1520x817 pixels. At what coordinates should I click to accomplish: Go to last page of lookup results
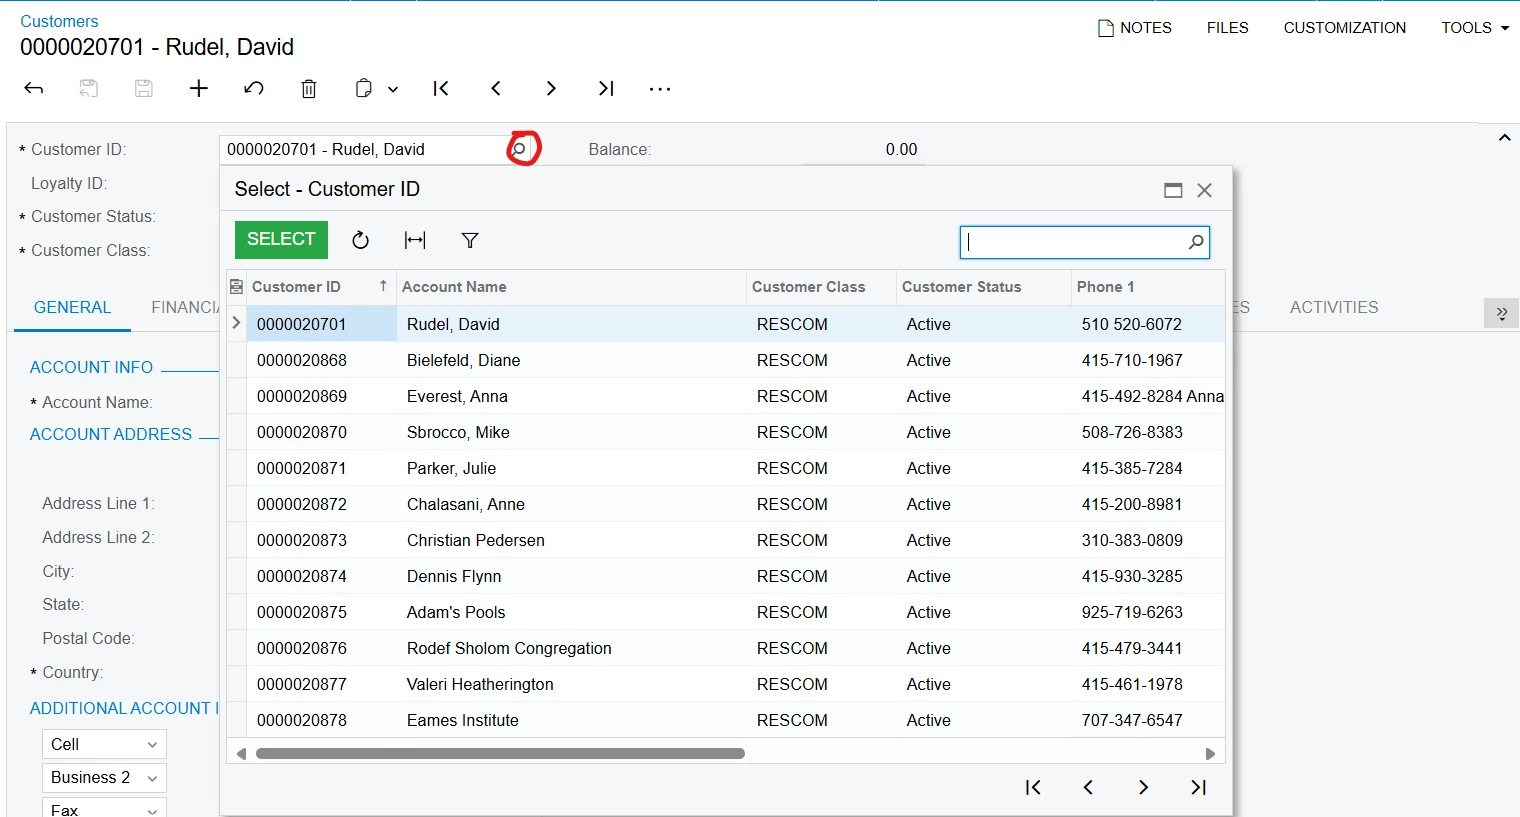[1198, 788]
